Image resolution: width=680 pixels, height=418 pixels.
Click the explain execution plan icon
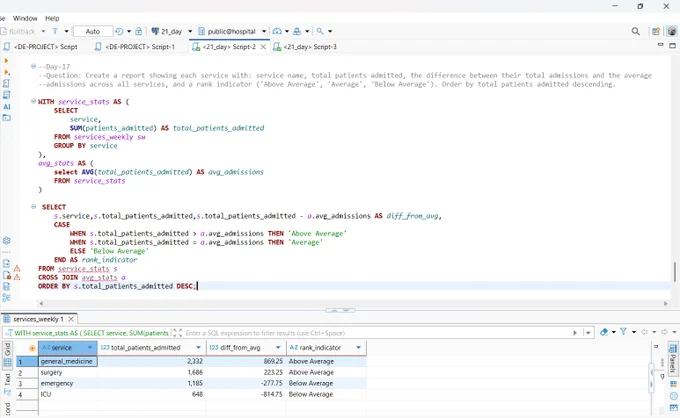click(7, 95)
